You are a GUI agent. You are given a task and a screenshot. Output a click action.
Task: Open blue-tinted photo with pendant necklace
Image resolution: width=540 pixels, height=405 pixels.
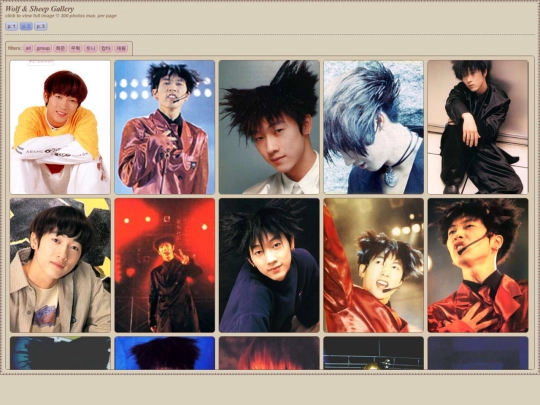374,127
